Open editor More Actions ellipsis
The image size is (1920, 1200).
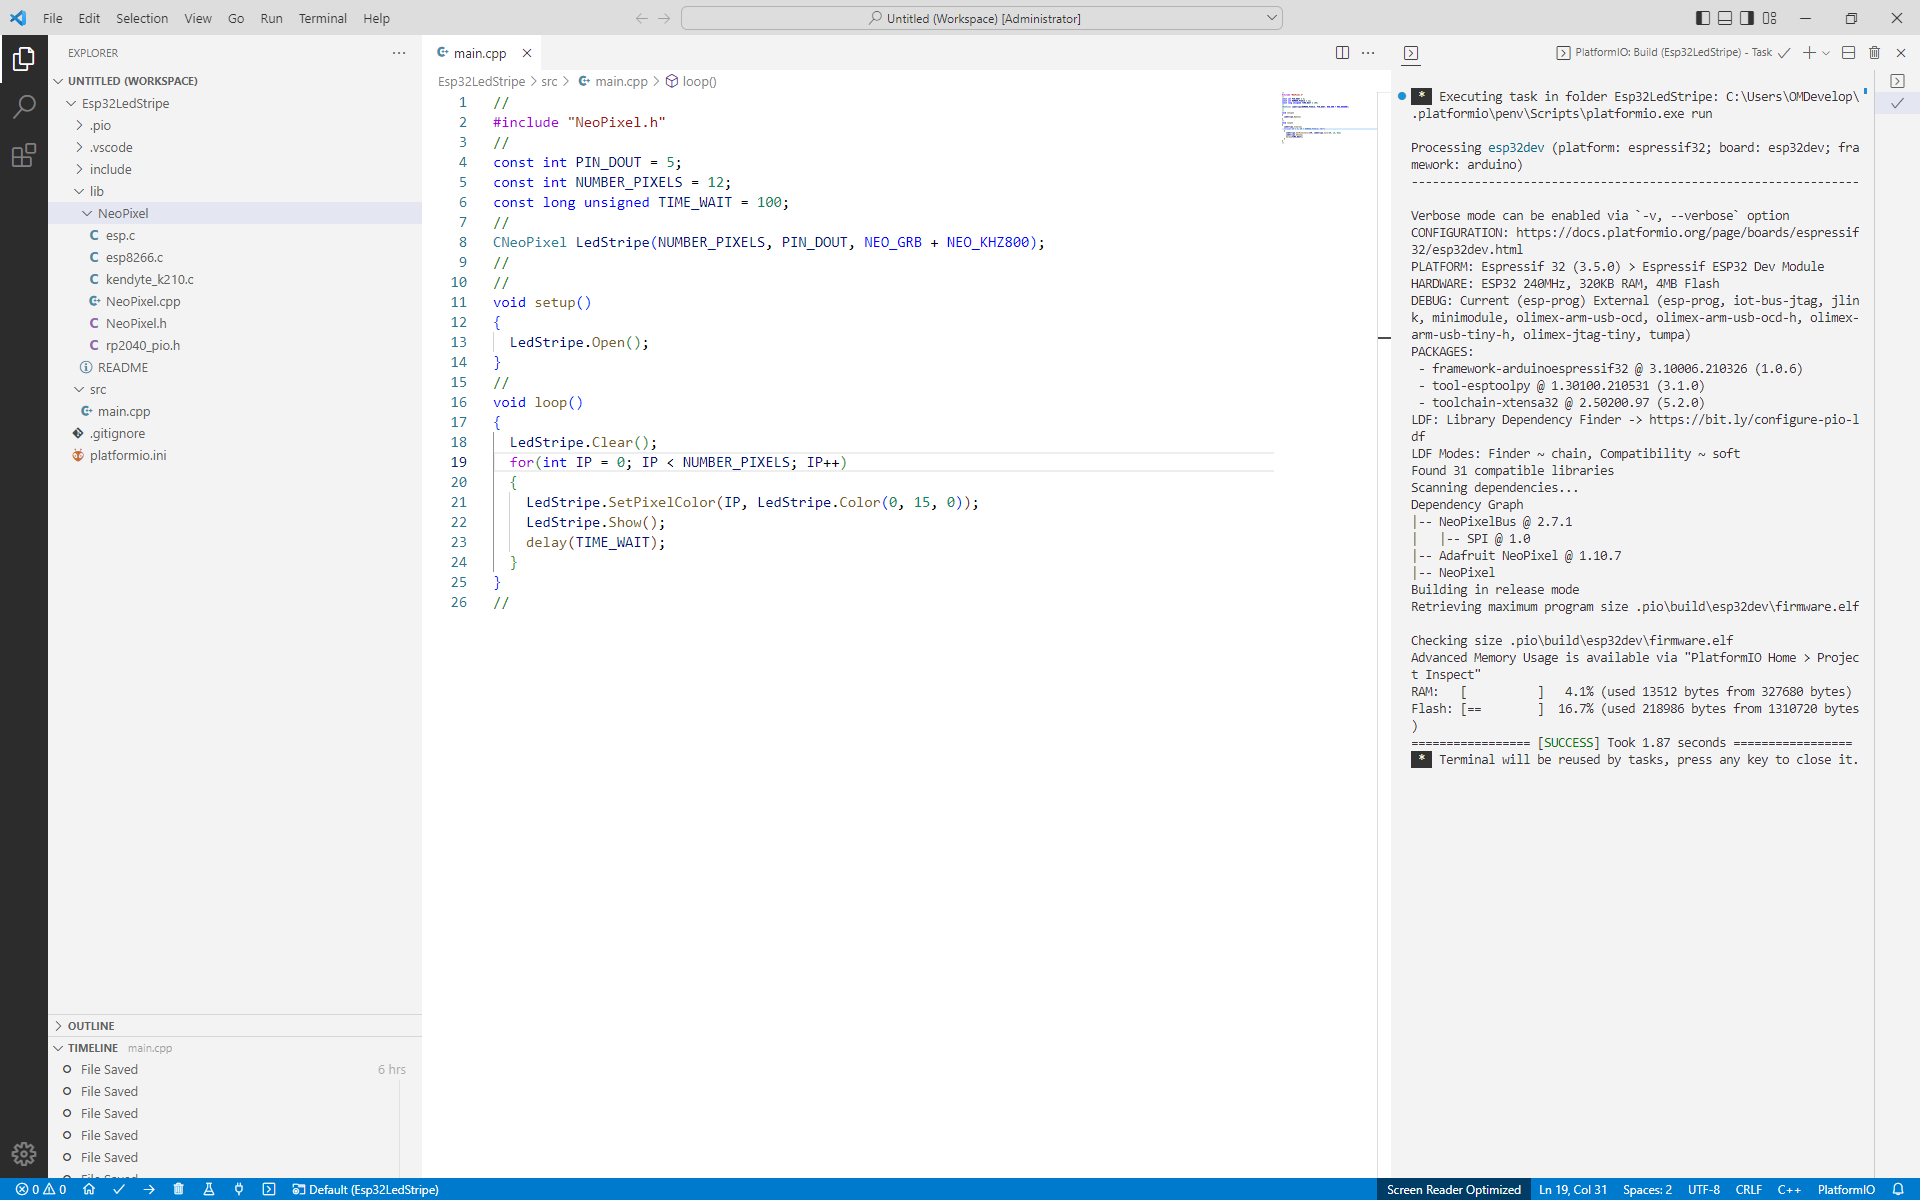click(x=1368, y=53)
